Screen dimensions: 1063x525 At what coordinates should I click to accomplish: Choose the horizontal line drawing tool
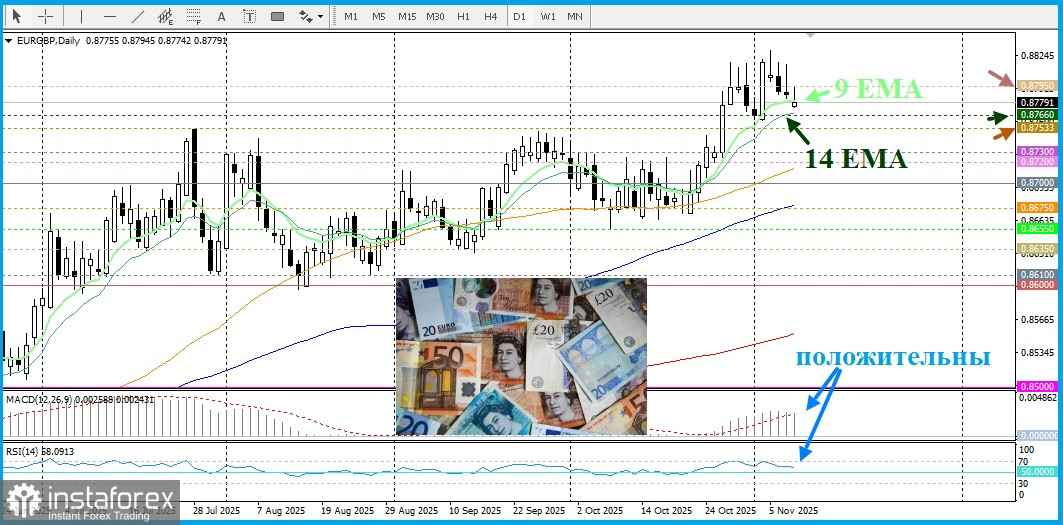click(110, 16)
